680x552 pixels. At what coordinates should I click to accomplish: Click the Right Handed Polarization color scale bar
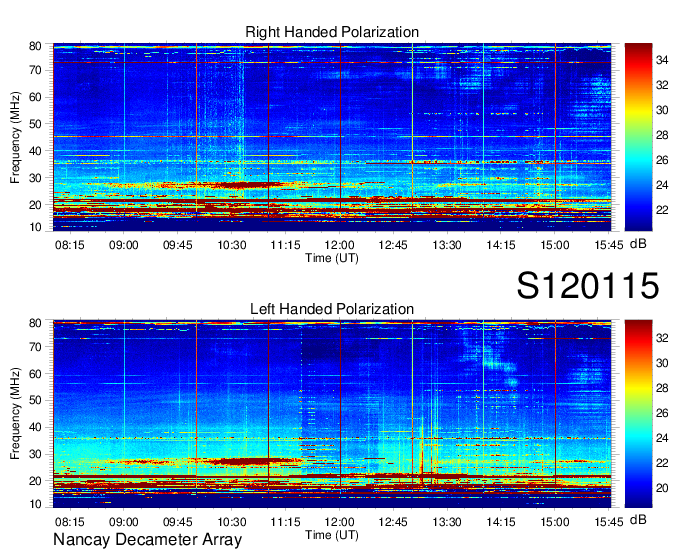coord(638,137)
